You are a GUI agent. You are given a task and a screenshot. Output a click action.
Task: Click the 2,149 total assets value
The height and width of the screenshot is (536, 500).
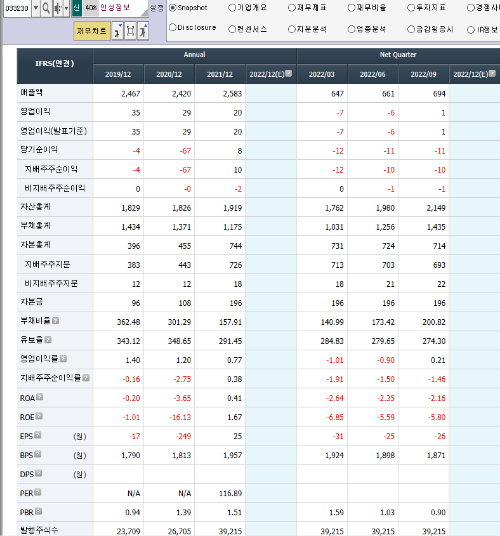(x=436, y=208)
